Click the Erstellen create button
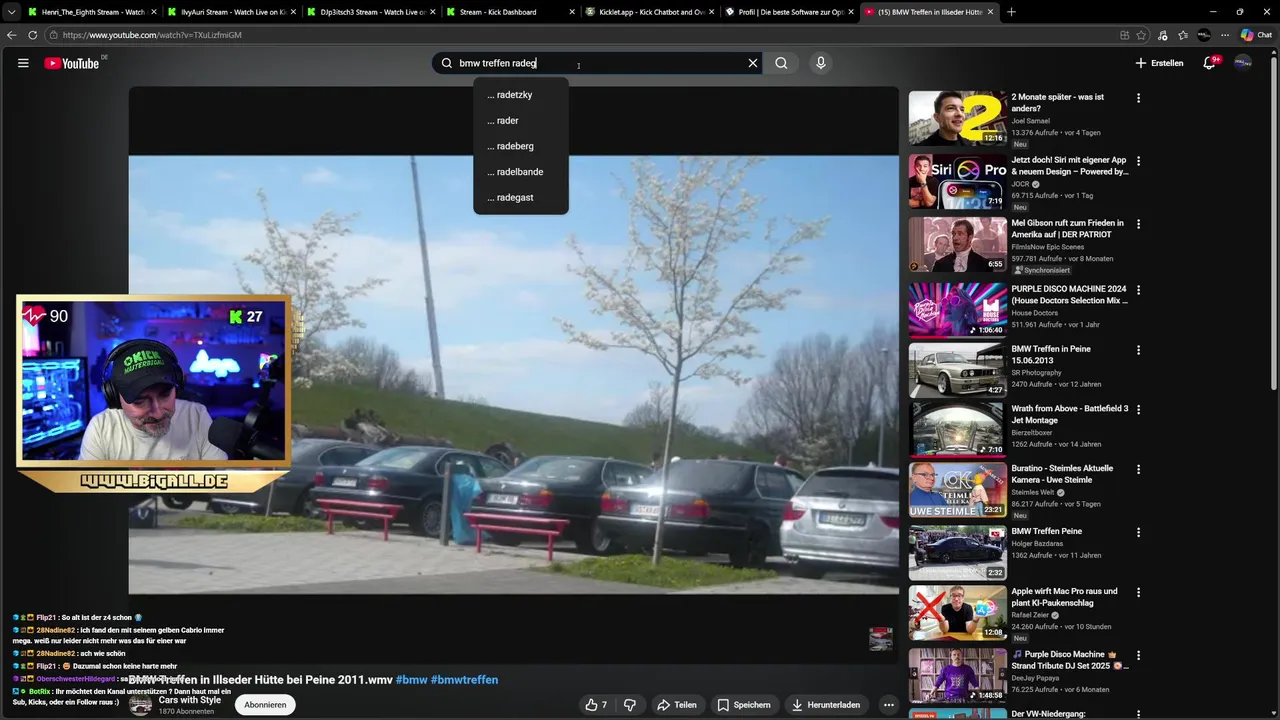 [1159, 63]
